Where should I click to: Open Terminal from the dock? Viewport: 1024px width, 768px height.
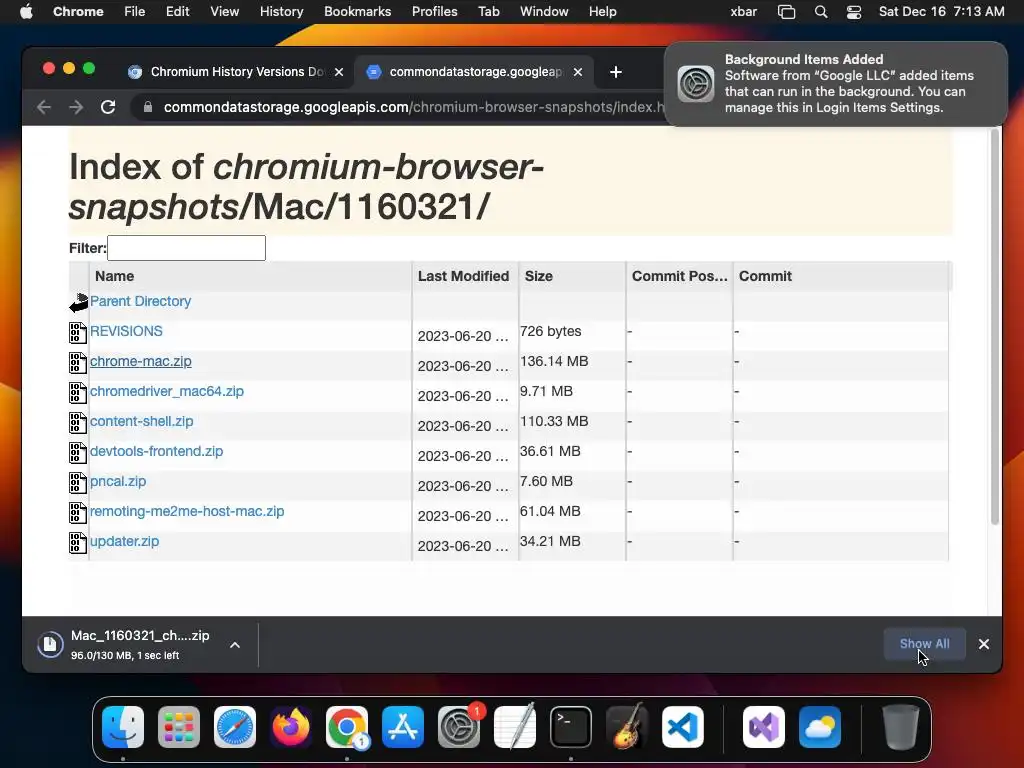[x=571, y=727]
